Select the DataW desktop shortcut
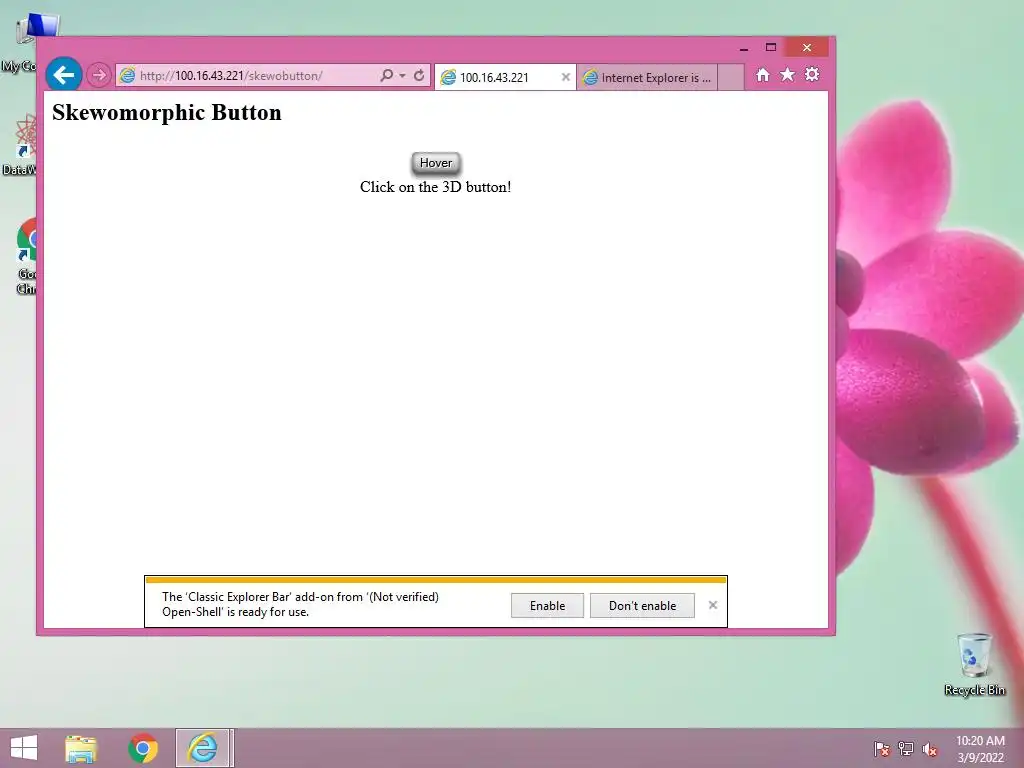 tap(20, 145)
